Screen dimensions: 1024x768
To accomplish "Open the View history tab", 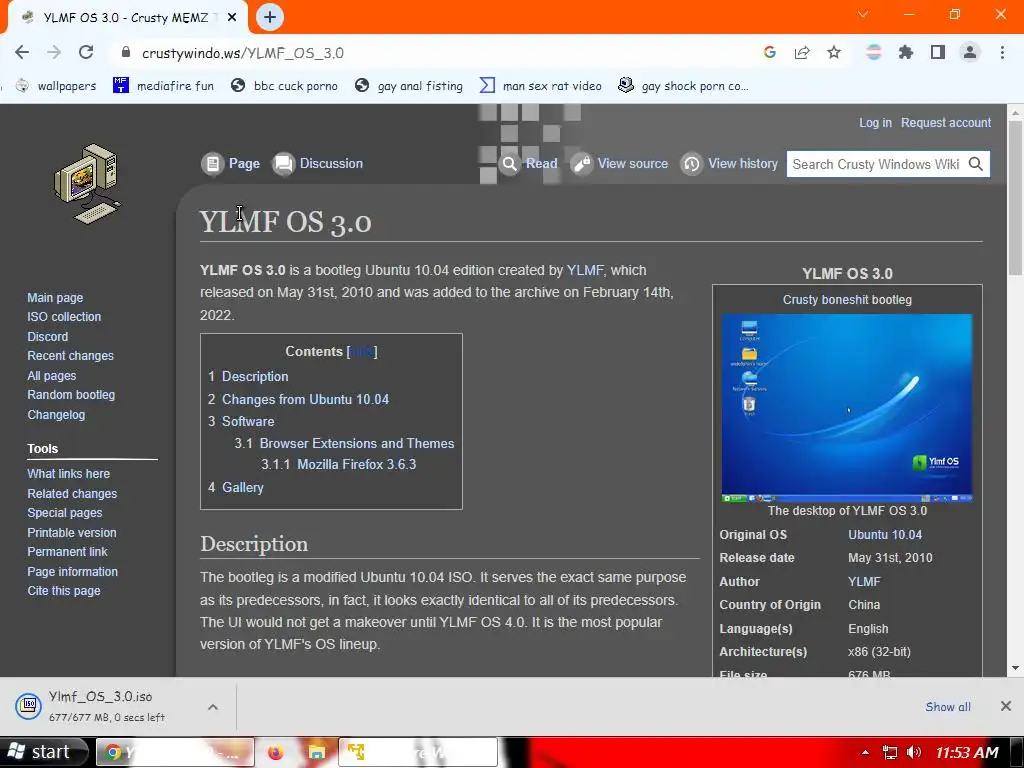I will pos(729,163).
